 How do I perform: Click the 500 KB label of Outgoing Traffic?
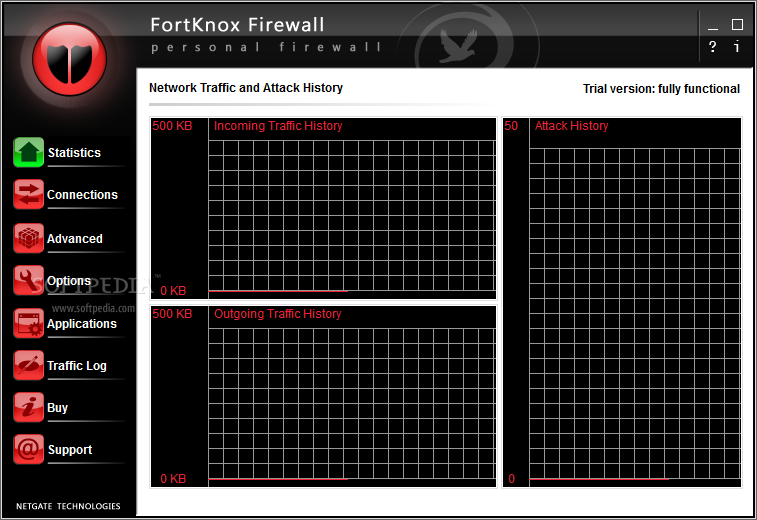click(x=172, y=314)
